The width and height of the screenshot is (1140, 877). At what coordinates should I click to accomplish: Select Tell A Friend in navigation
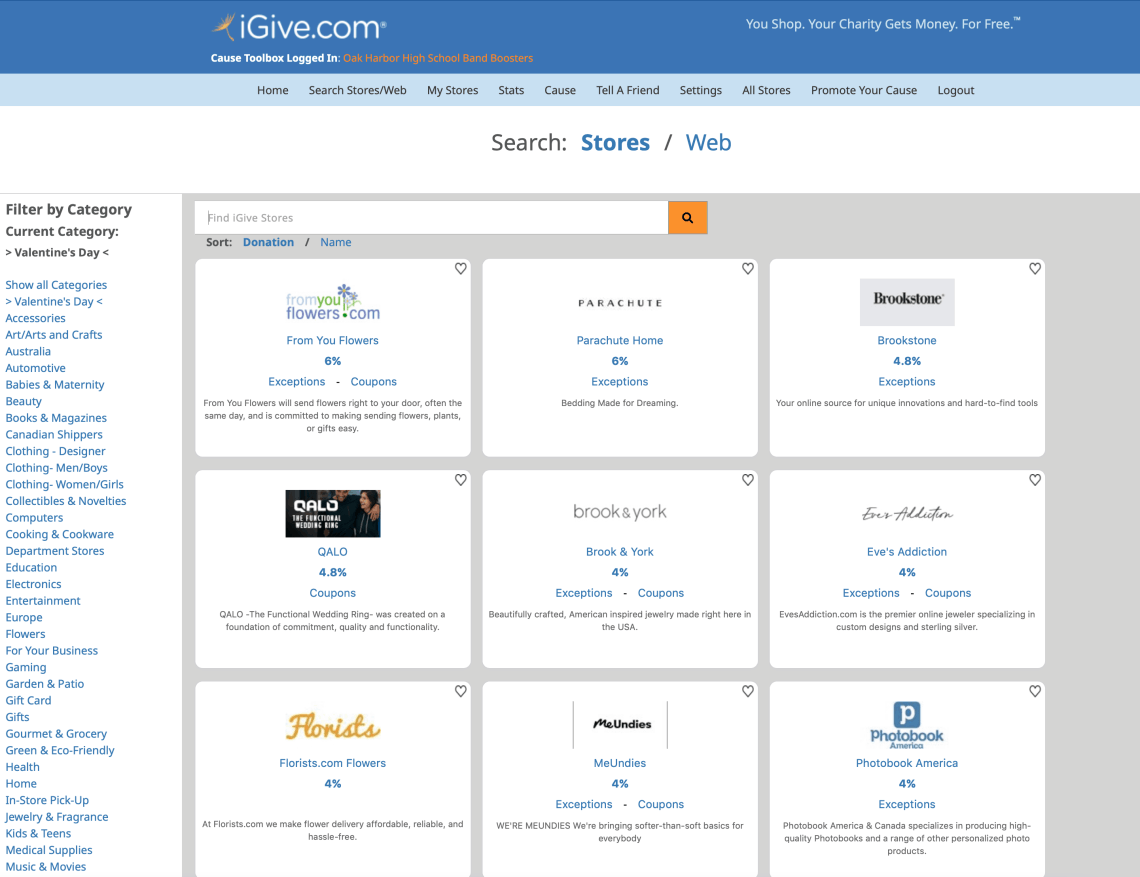627,90
